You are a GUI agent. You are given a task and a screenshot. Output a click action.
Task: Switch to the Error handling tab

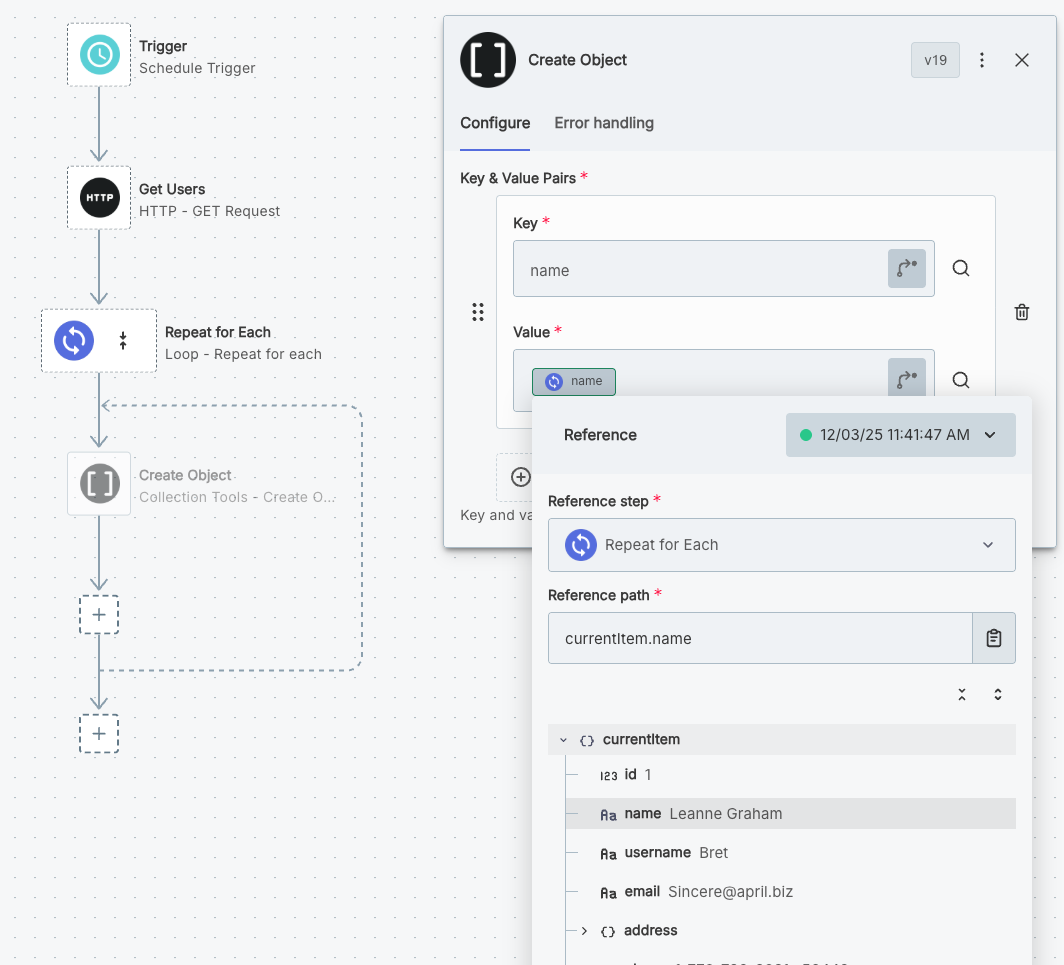[603, 123]
